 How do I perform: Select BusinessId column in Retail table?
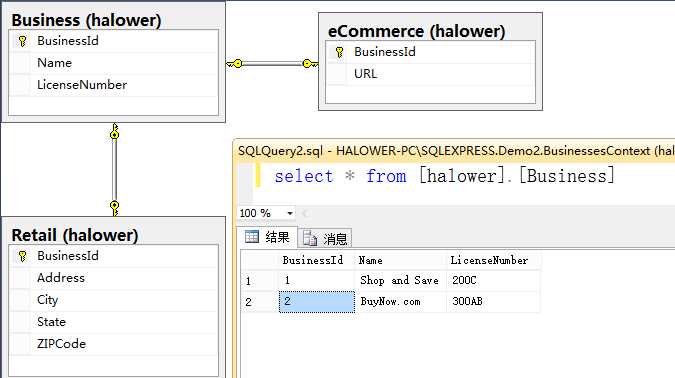[x=114, y=256]
